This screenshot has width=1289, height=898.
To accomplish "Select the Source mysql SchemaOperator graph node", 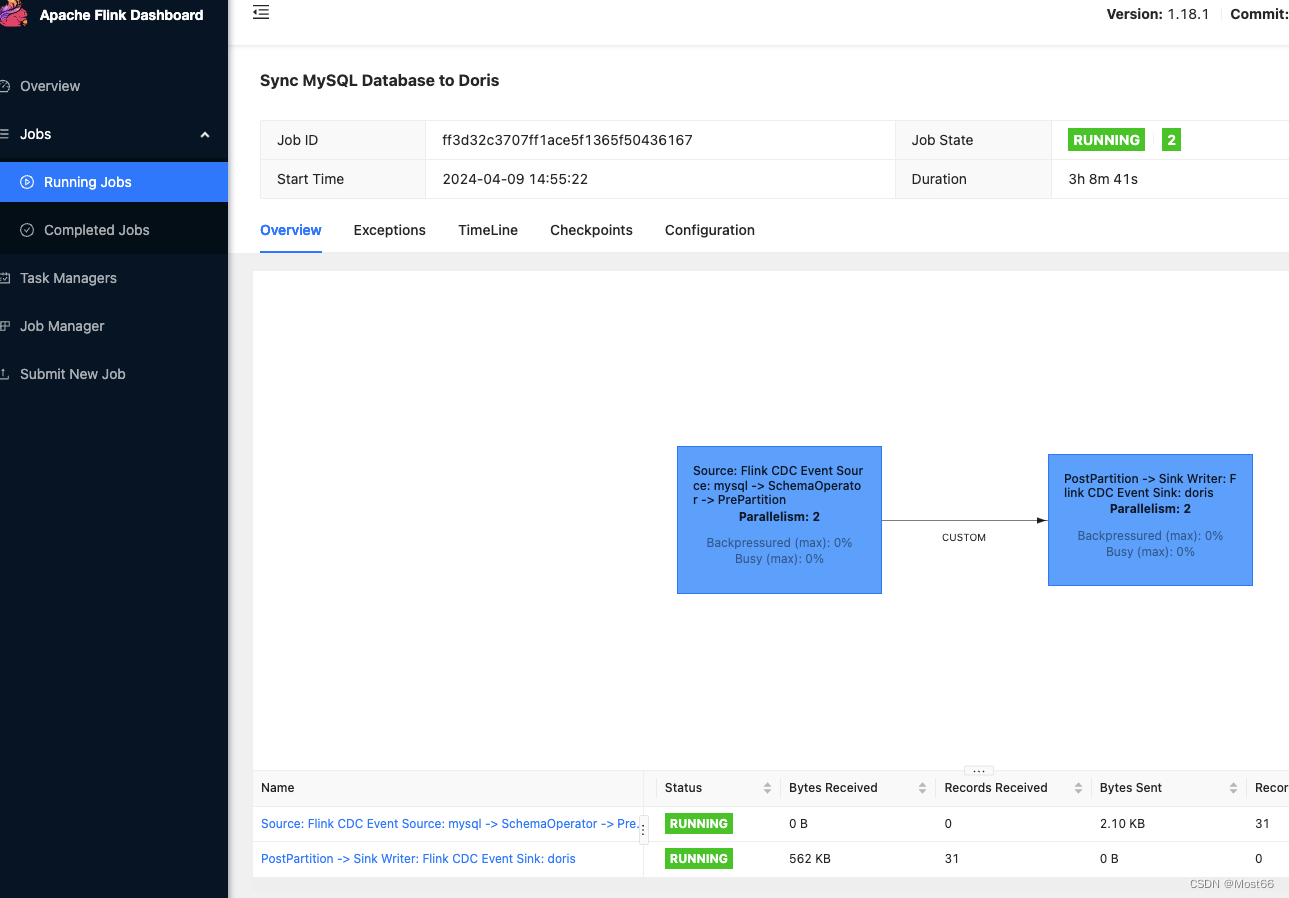I will (779, 520).
